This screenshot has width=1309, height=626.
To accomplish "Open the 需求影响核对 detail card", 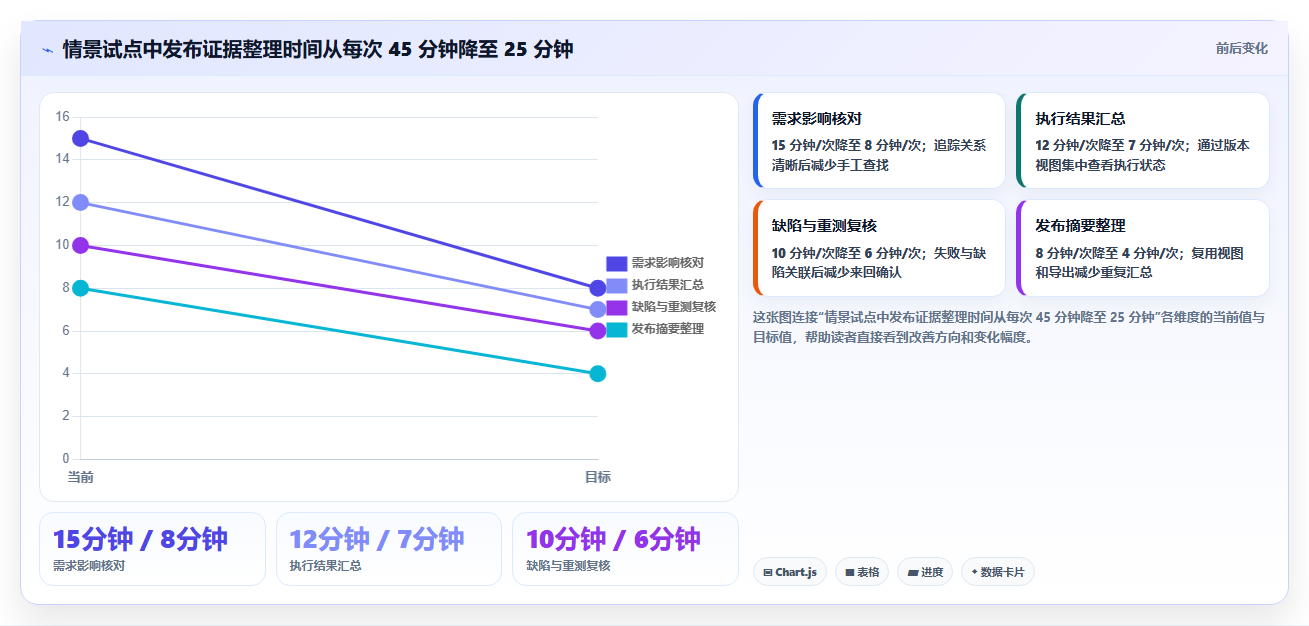I will 879,140.
